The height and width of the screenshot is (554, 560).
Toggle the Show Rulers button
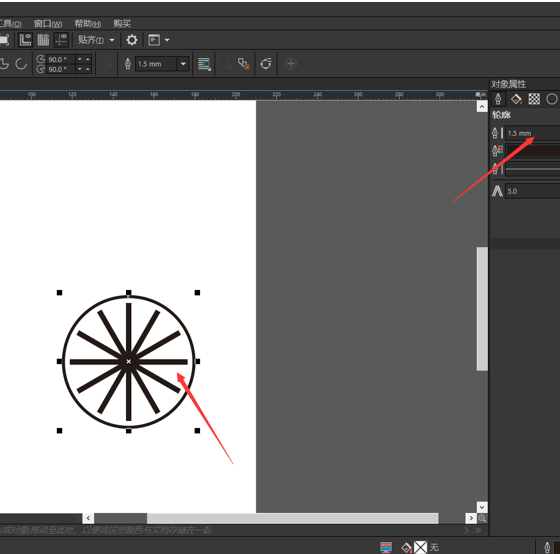(x=25, y=40)
